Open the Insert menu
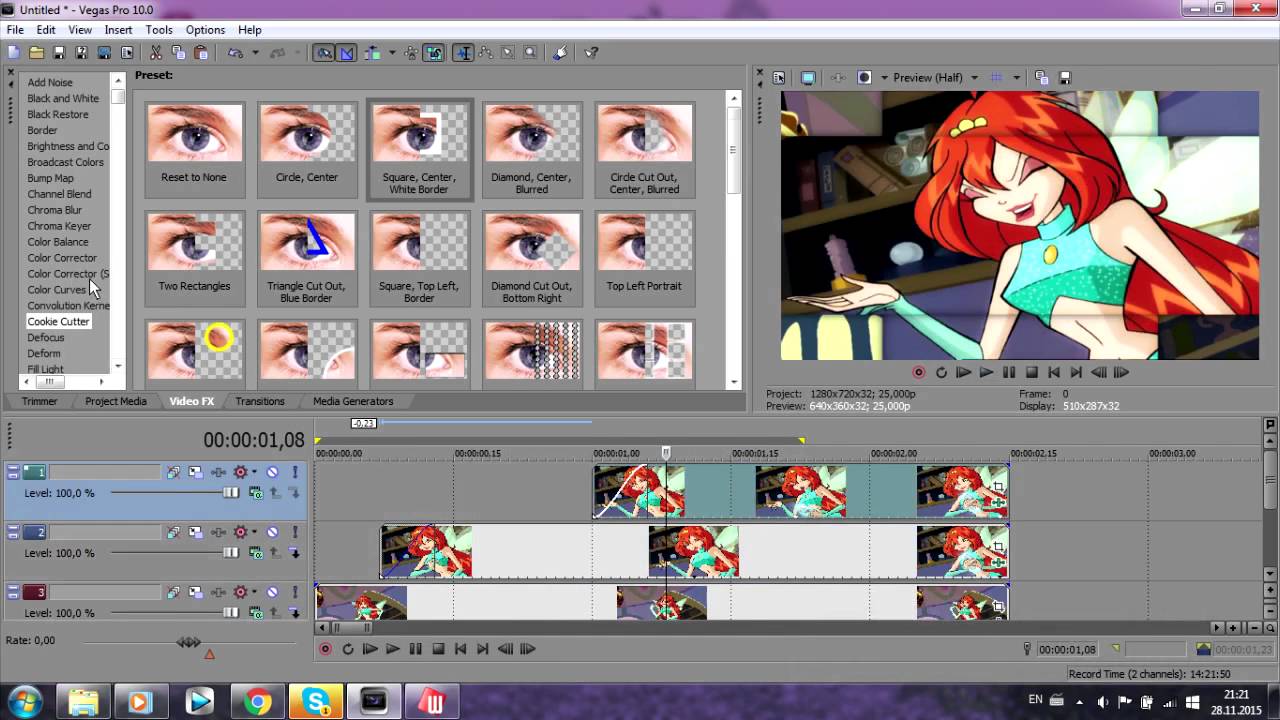 118,30
